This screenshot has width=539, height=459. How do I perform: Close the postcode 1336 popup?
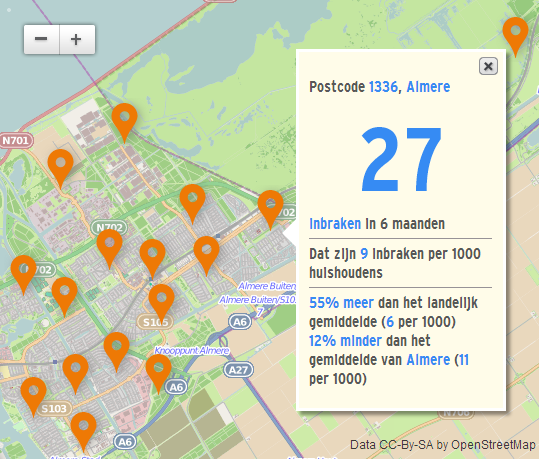point(488,66)
